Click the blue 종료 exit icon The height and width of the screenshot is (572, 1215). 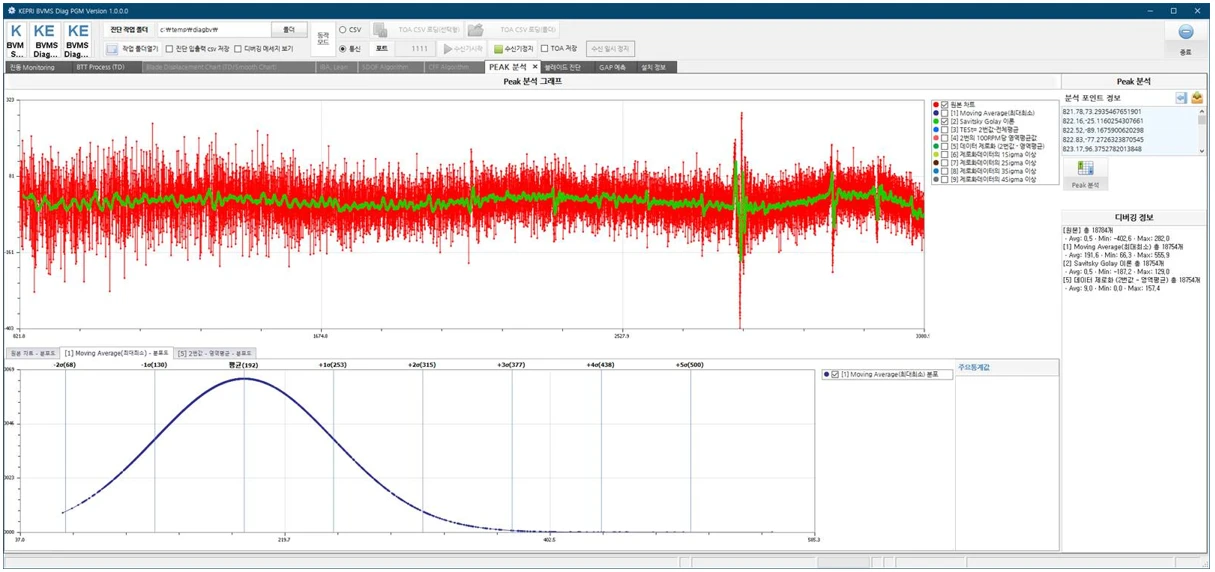click(1185, 32)
